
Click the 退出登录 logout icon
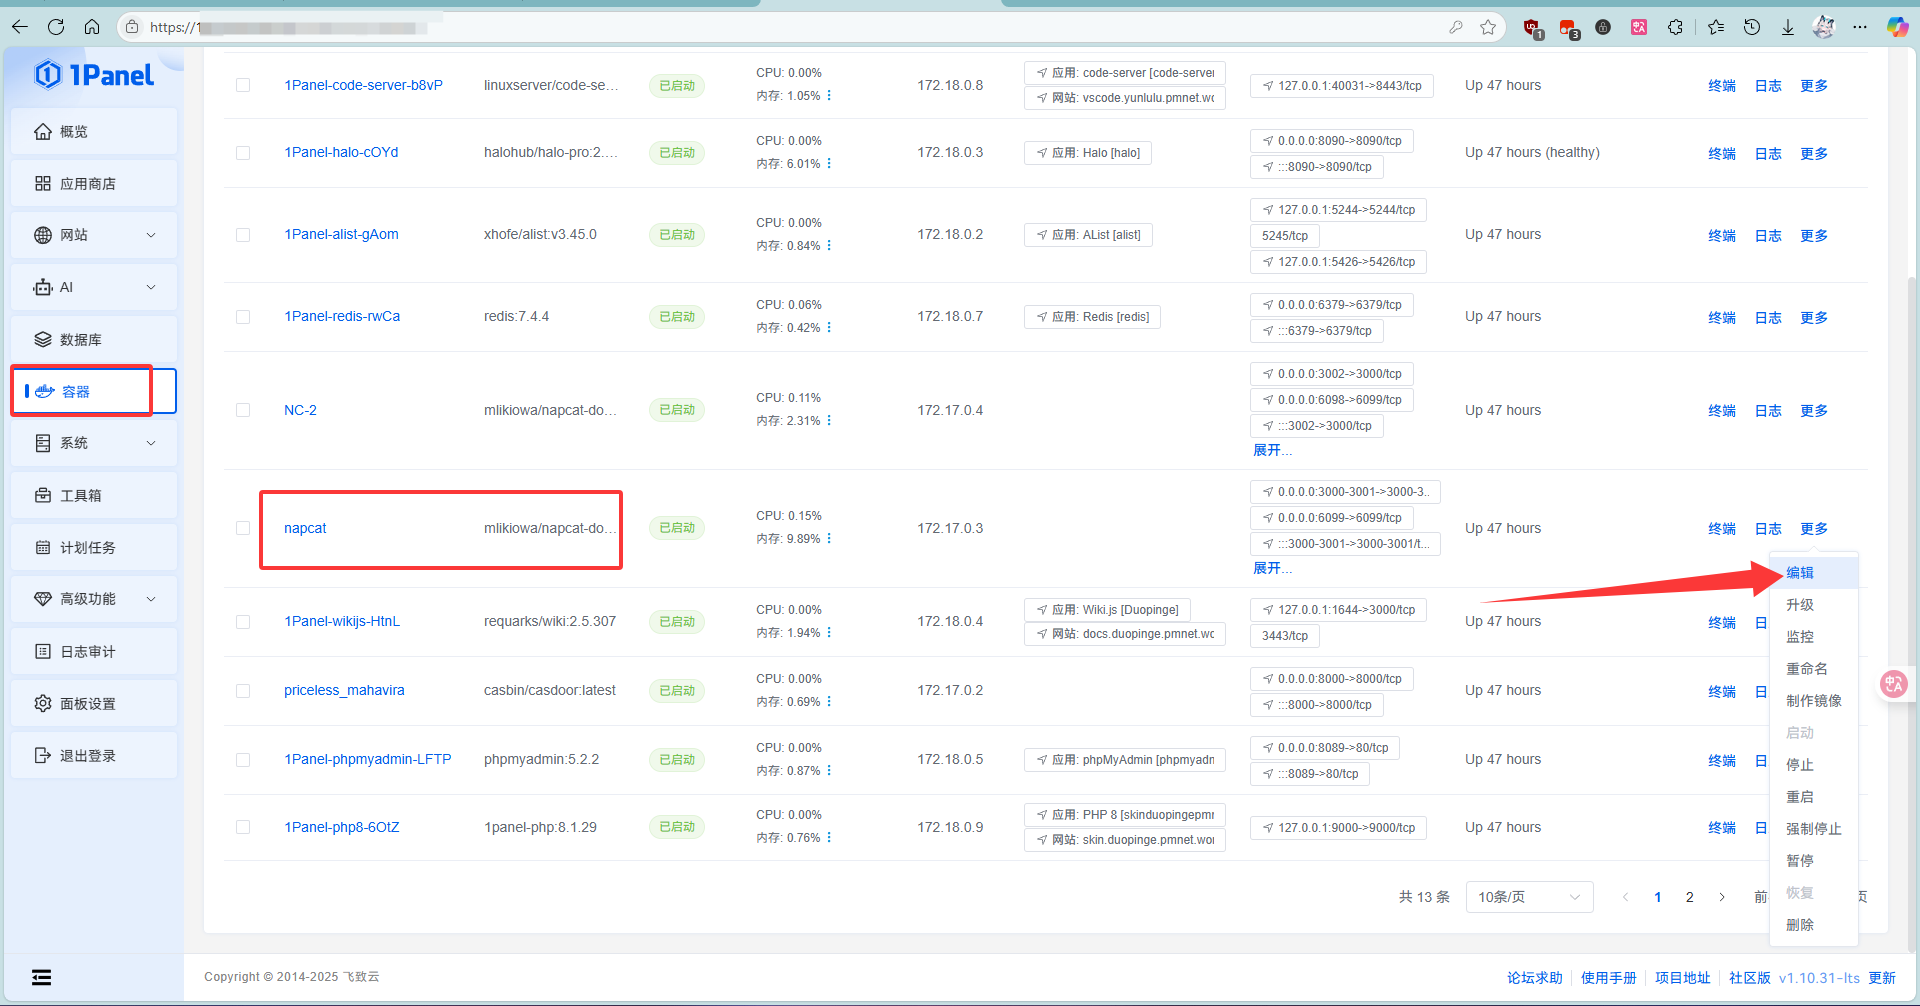(43, 756)
